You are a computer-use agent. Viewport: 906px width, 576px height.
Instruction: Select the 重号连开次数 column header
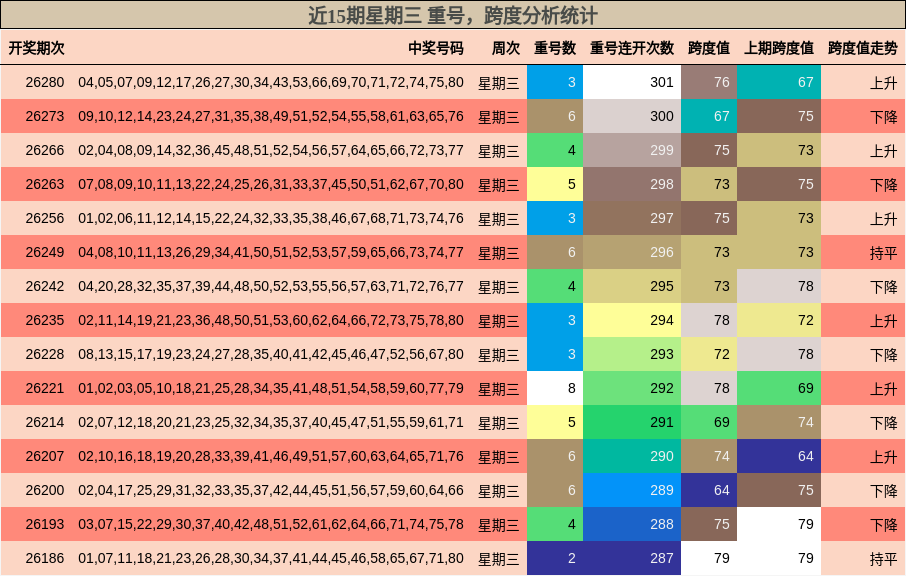tap(632, 48)
